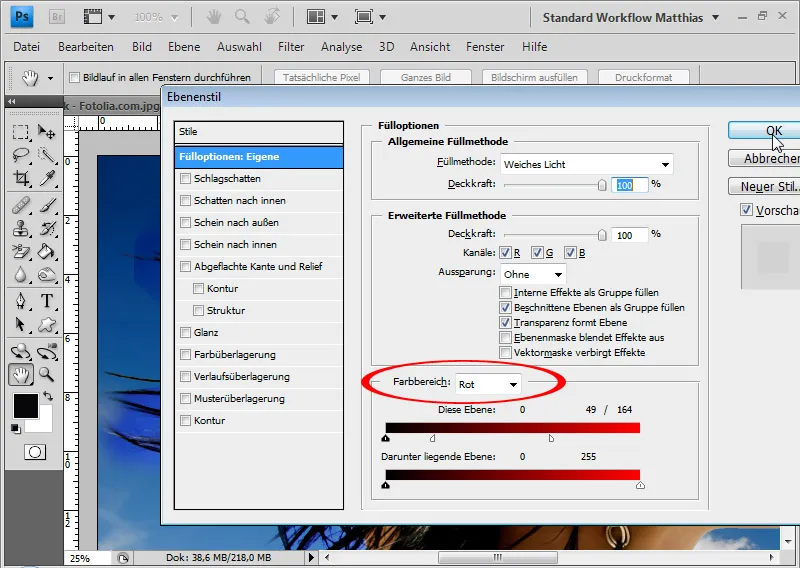Select the Zoom magnifier in the toolbox
This screenshot has width=800, height=568.
click(46, 375)
